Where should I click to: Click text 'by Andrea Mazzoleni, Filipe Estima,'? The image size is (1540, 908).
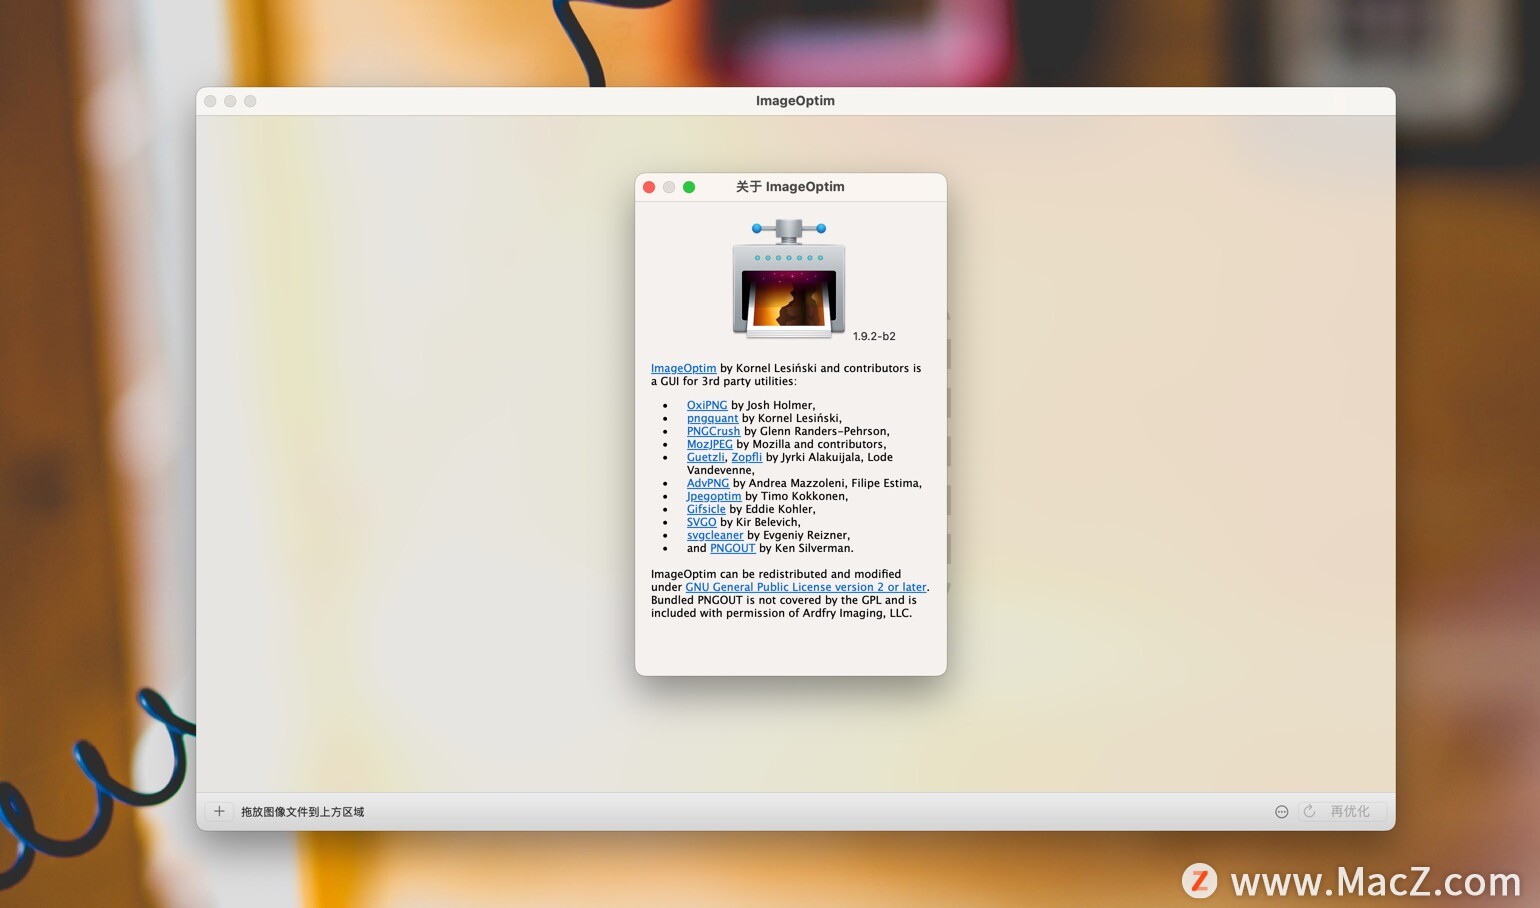827,483
